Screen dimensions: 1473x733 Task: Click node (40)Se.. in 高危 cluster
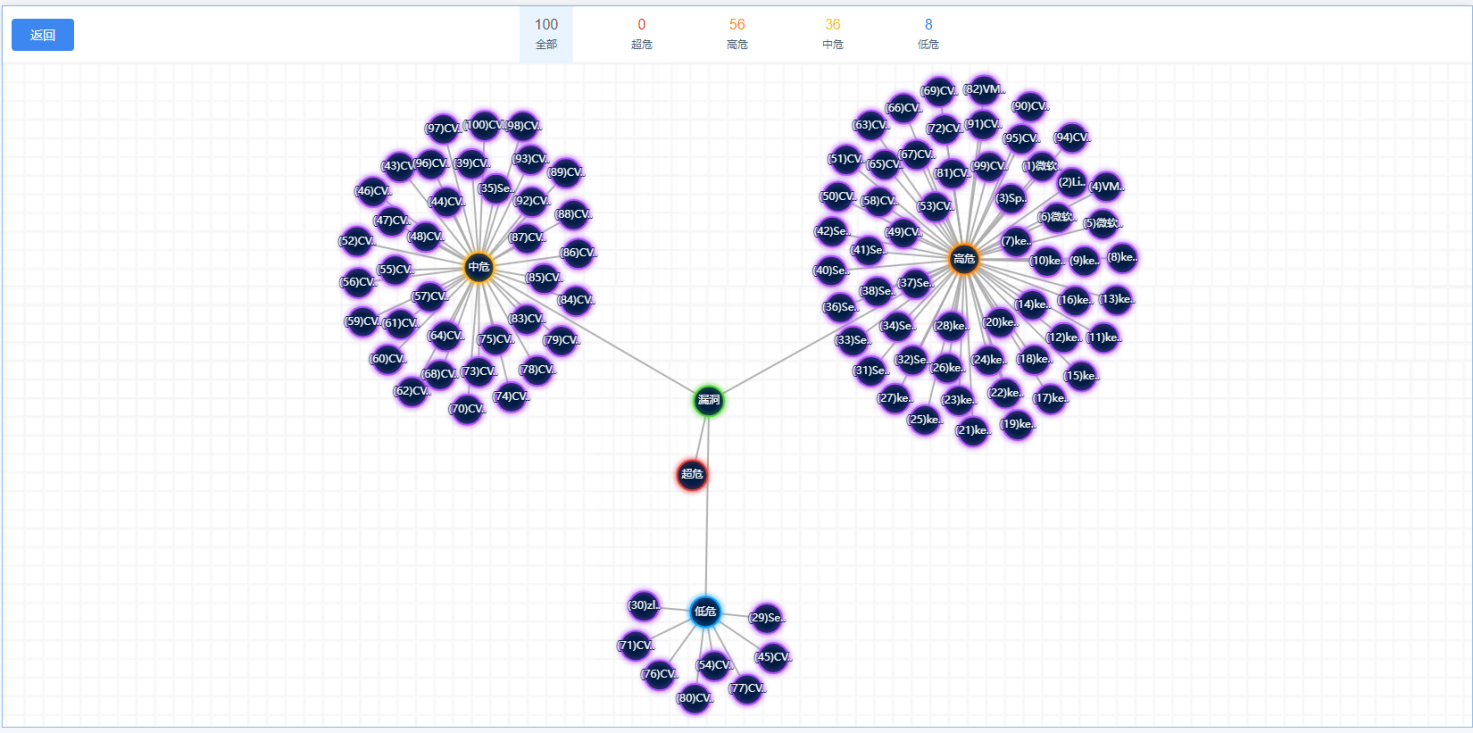831,270
